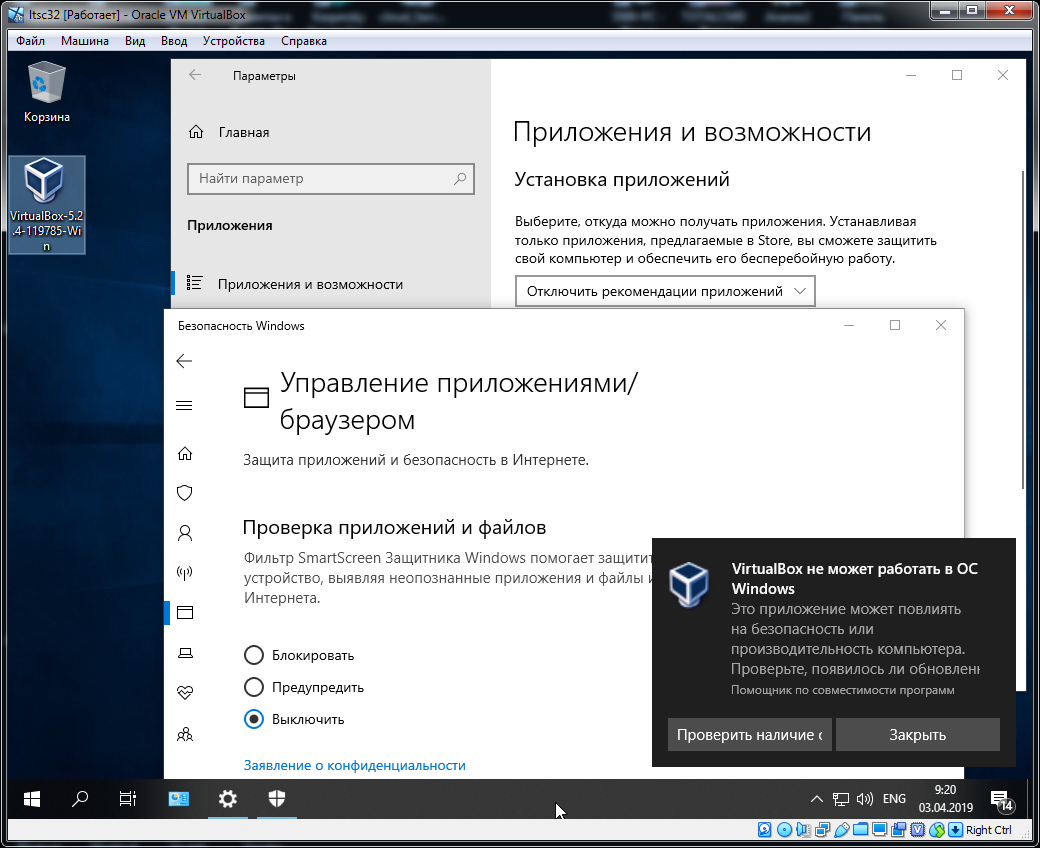Select app and browser control sidebar icon
The width and height of the screenshot is (1040, 848).
click(185, 613)
